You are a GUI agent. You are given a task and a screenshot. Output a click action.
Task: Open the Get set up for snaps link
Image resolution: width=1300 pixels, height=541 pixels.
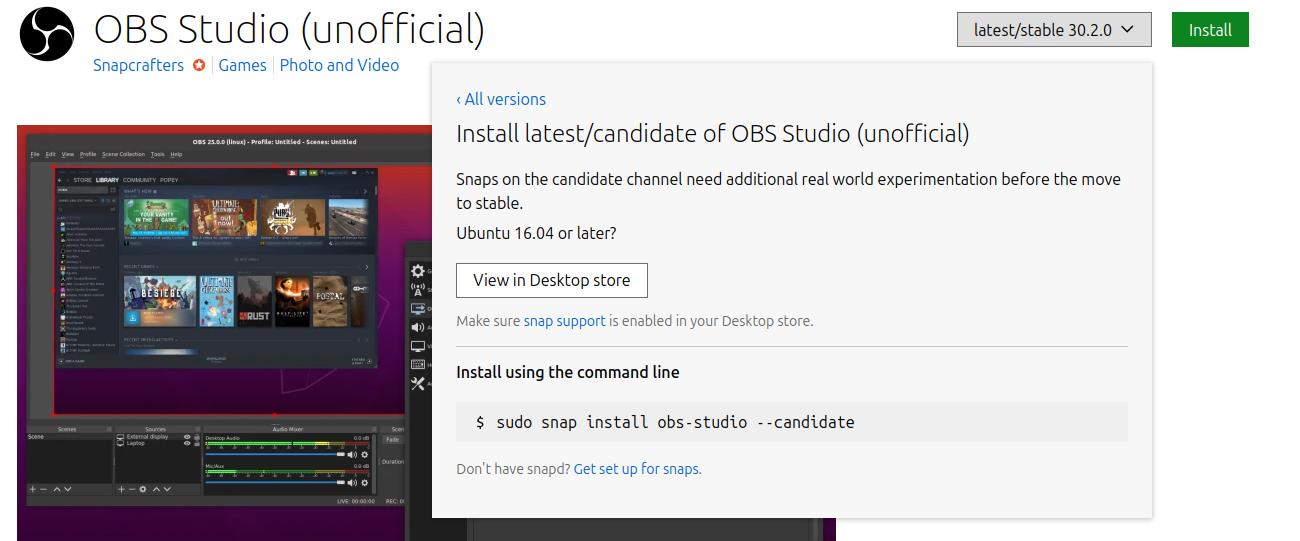pos(637,469)
